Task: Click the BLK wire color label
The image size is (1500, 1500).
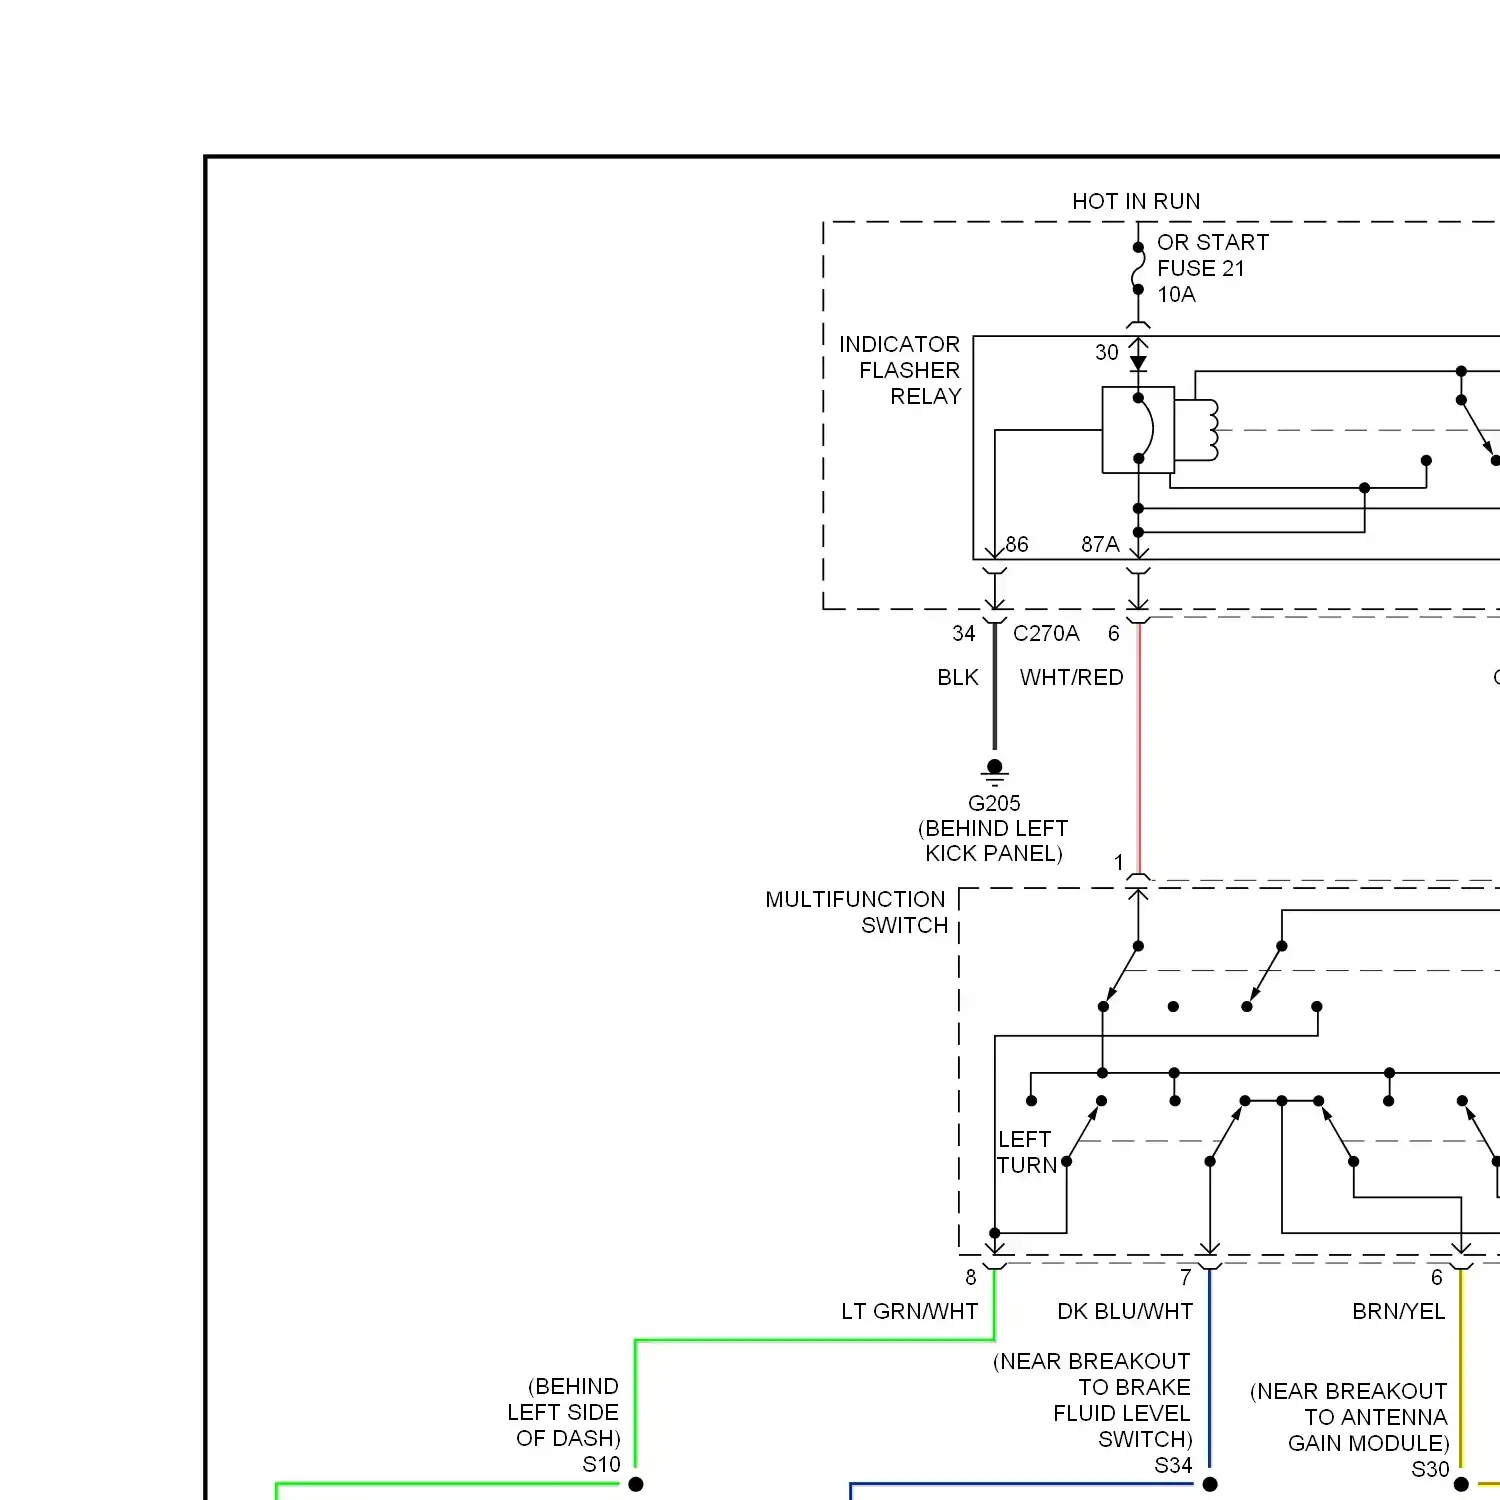Action: click(958, 677)
